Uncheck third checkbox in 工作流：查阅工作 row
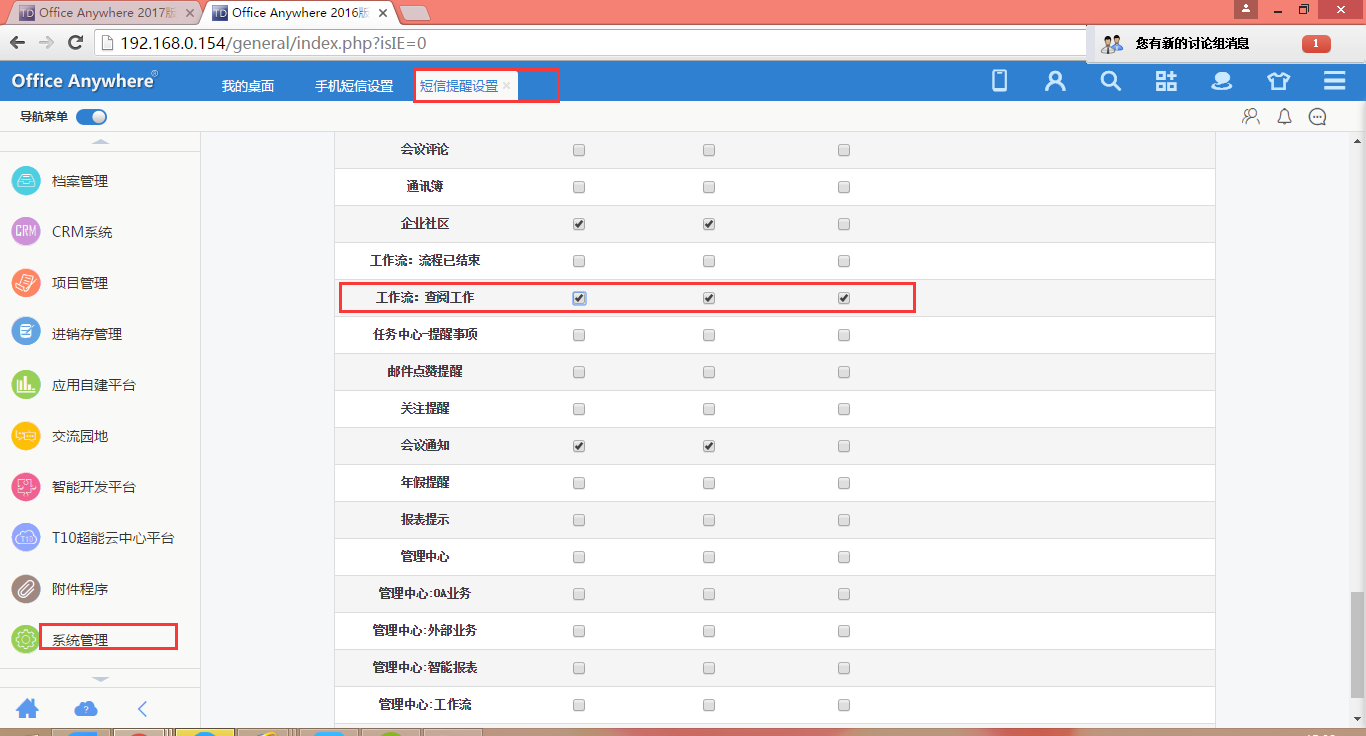Screen dimensions: 1366x736 (844, 298)
